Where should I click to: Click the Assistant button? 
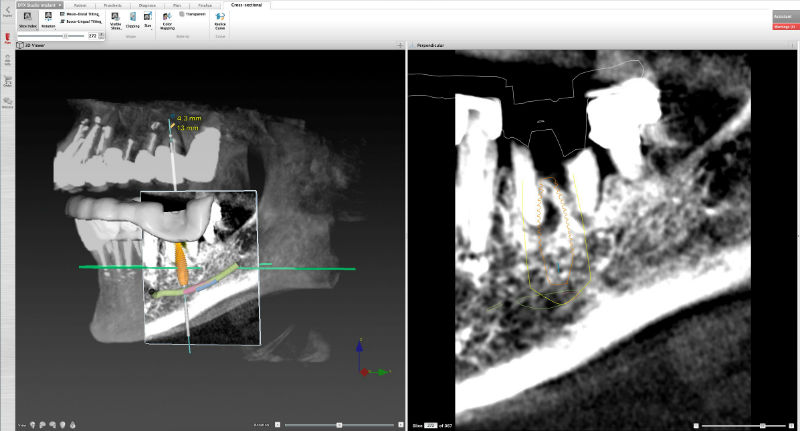click(785, 17)
